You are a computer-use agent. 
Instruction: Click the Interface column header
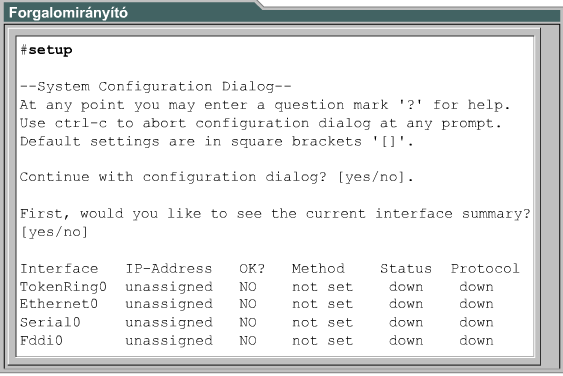[x=59, y=269]
